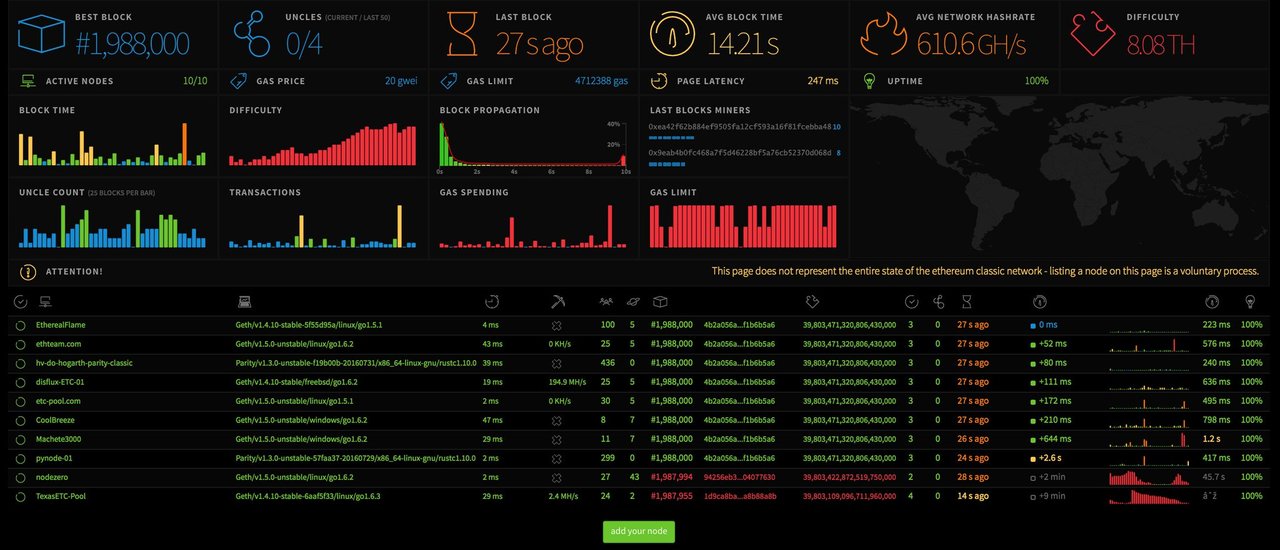Pin the TexasETC-Pool node row
This screenshot has height=550, width=1280.
(20, 496)
